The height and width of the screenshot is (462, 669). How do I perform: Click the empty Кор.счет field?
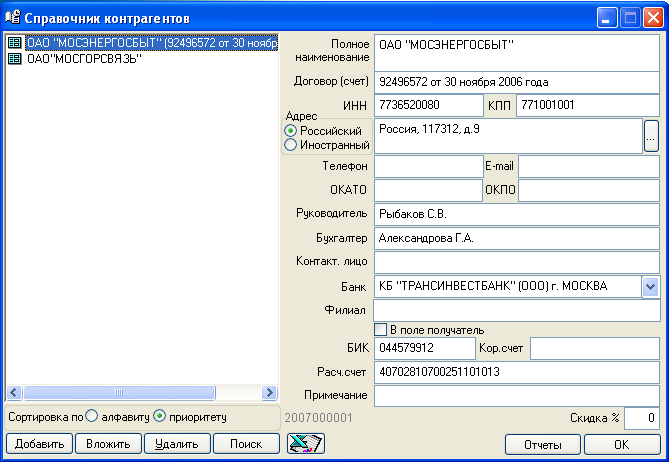[595, 348]
